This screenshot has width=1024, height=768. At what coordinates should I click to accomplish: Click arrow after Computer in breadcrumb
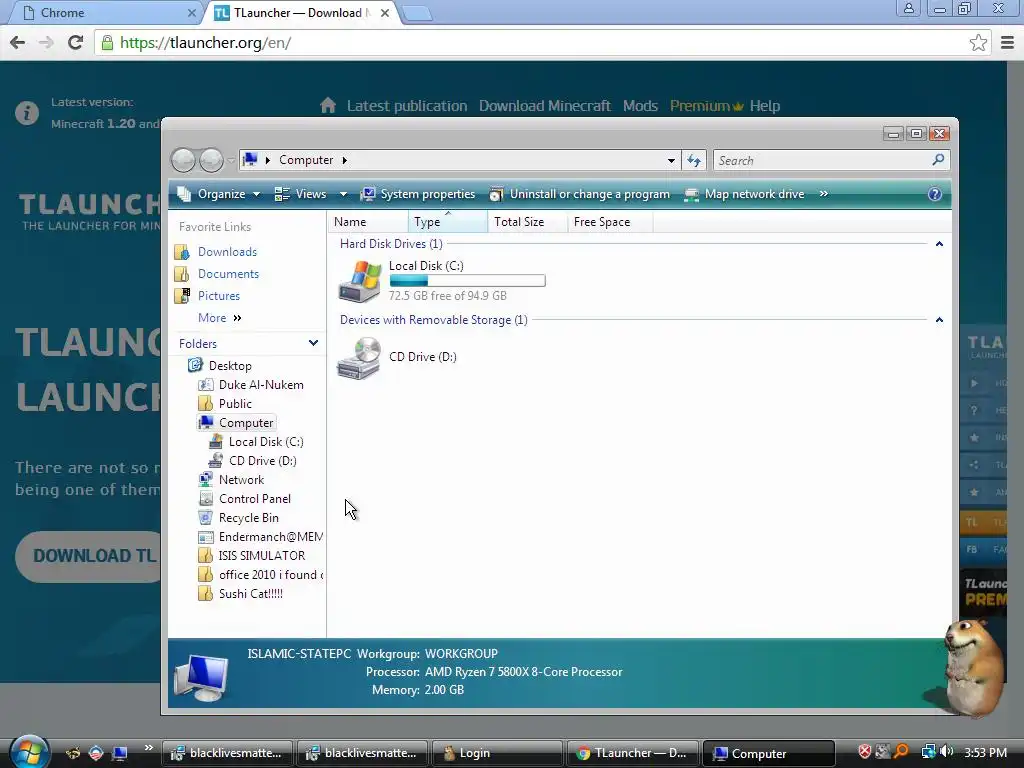pos(344,160)
